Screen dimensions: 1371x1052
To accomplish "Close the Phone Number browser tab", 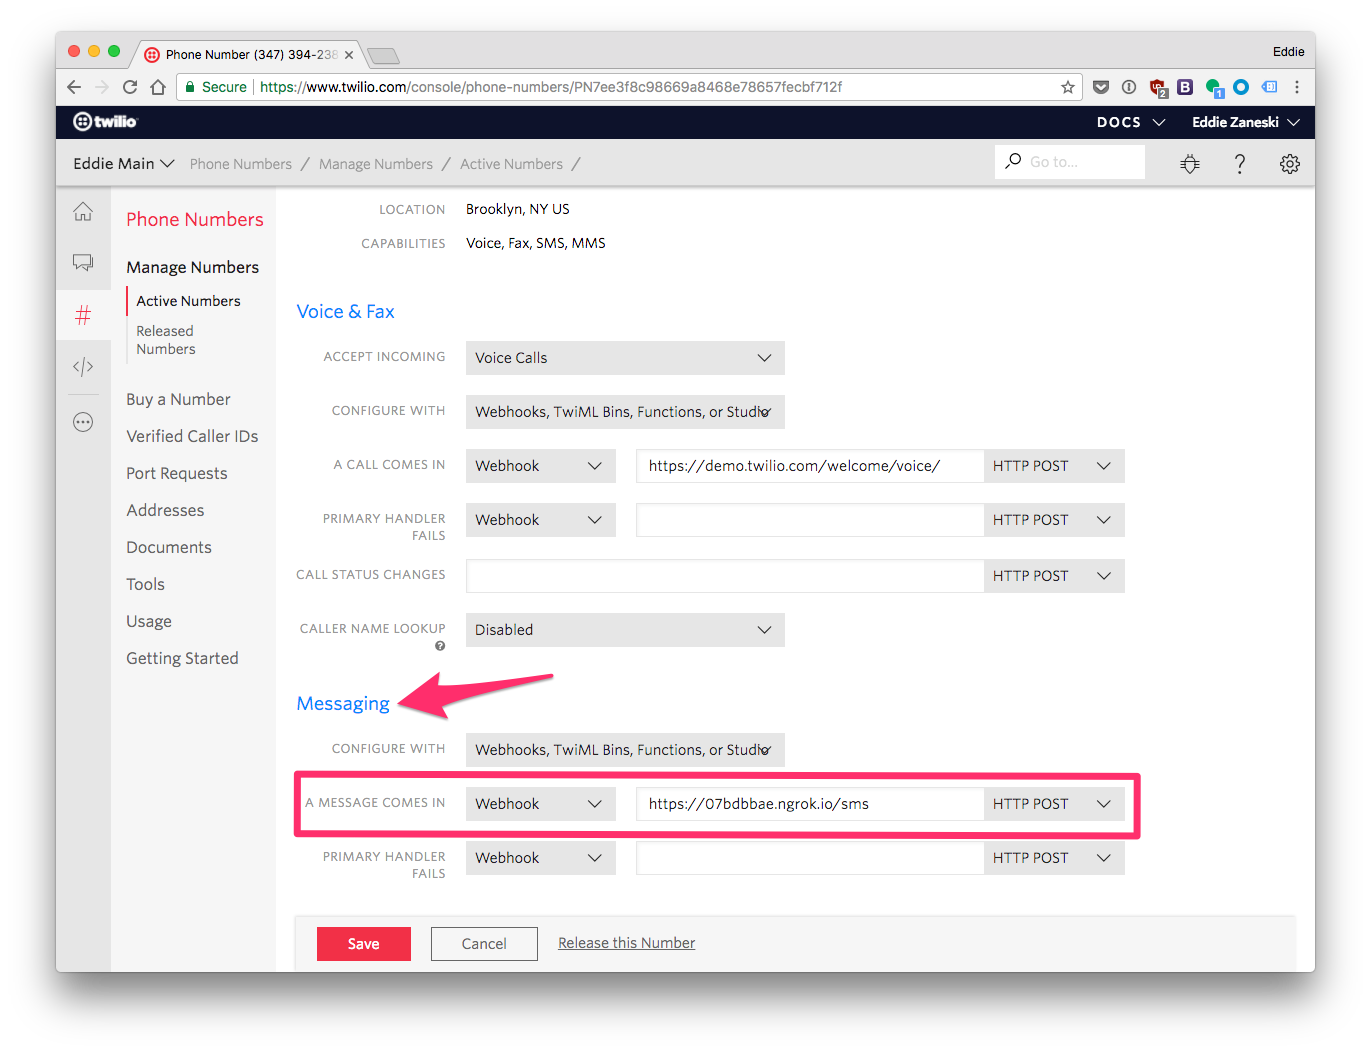I will coord(349,55).
